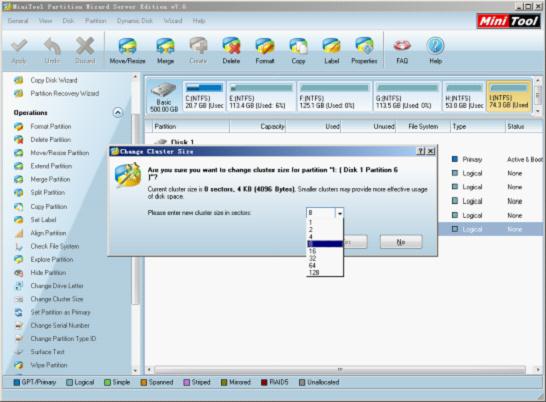Click the Label toolbar icon
This screenshot has height=402, width=546.
click(x=332, y=47)
